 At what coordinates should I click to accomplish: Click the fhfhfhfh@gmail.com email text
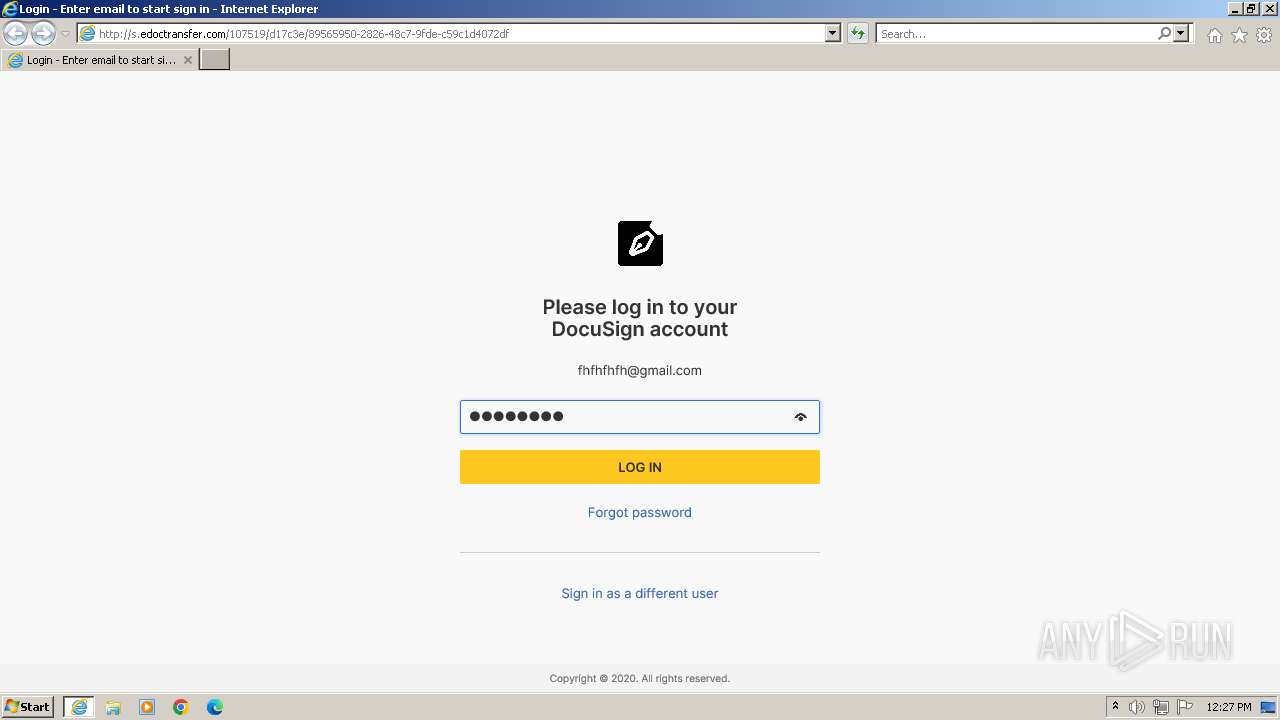[x=640, y=370]
